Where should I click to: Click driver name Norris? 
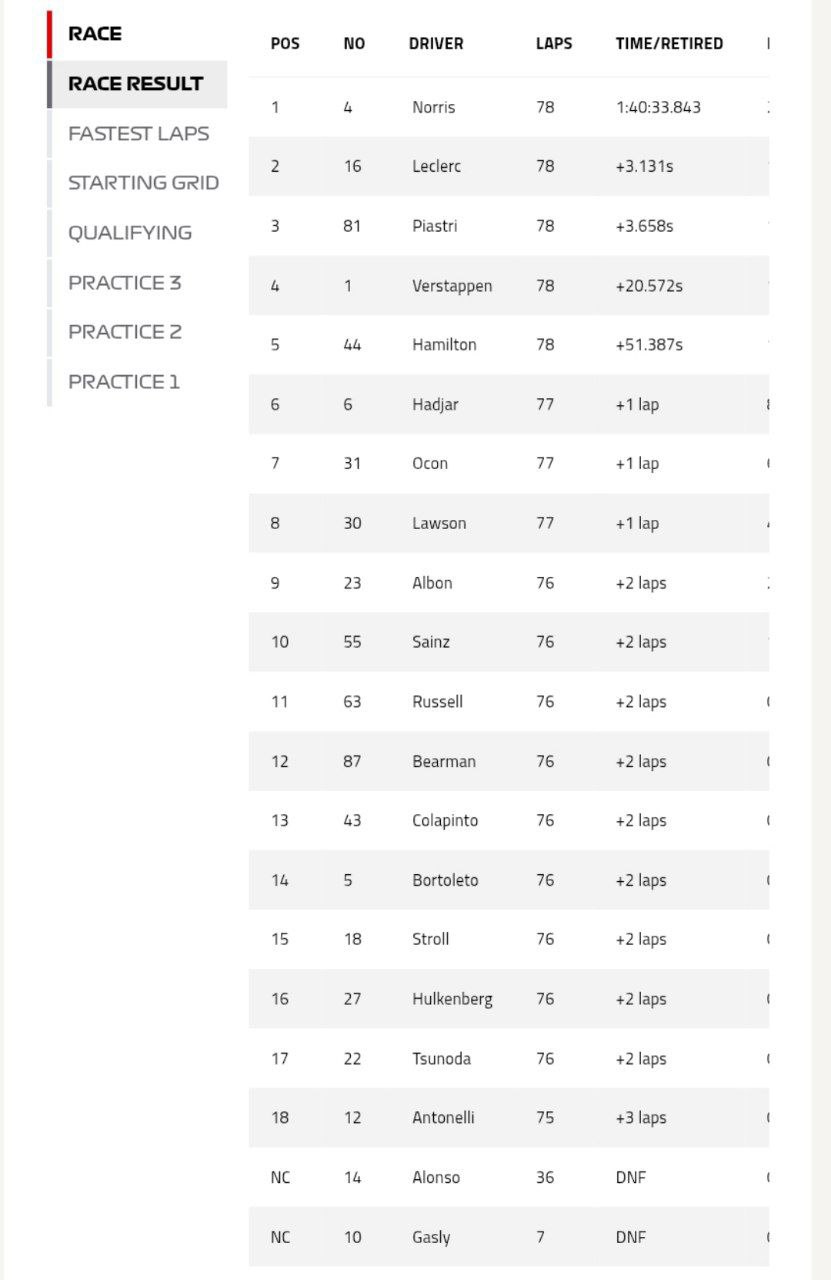coord(433,107)
